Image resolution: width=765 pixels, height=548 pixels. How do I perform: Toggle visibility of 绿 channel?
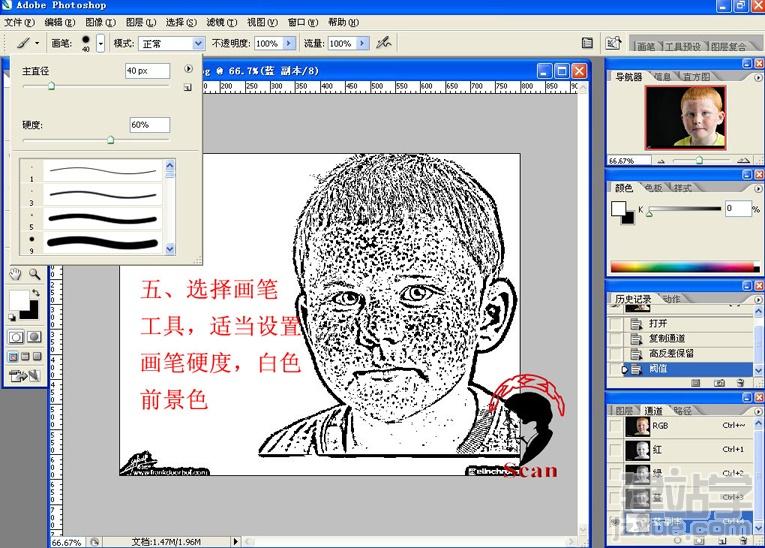tap(616, 474)
